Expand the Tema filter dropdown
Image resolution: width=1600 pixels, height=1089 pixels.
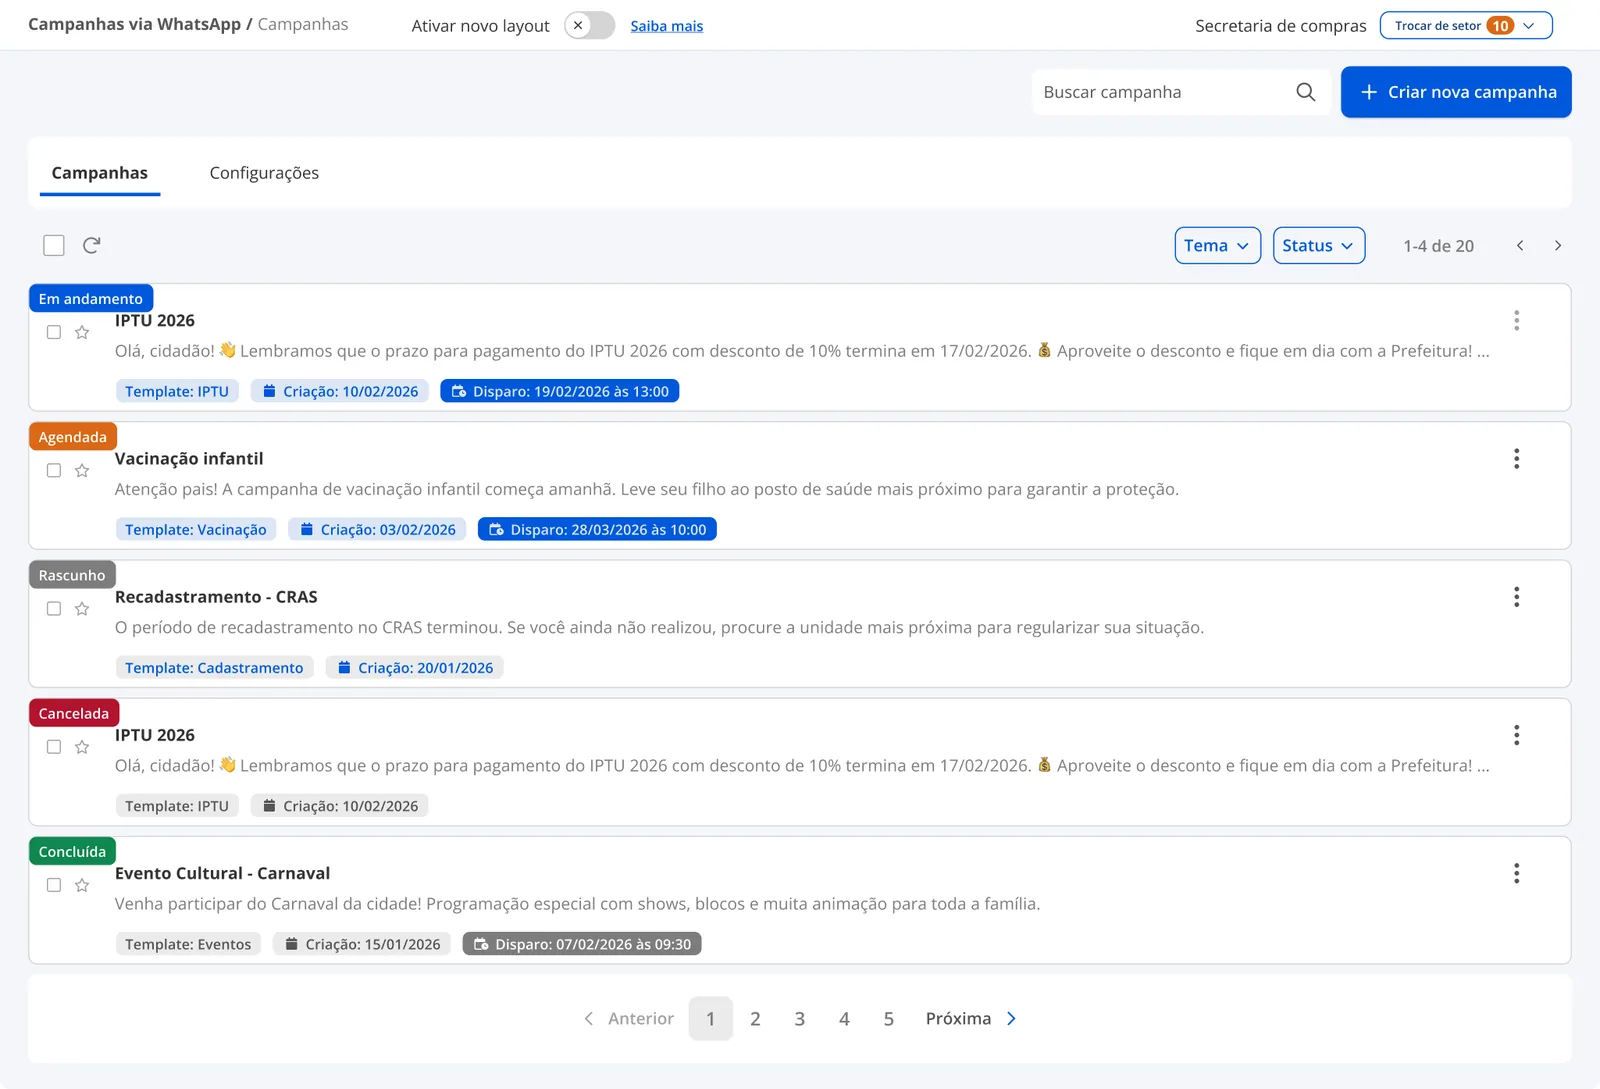click(1217, 246)
